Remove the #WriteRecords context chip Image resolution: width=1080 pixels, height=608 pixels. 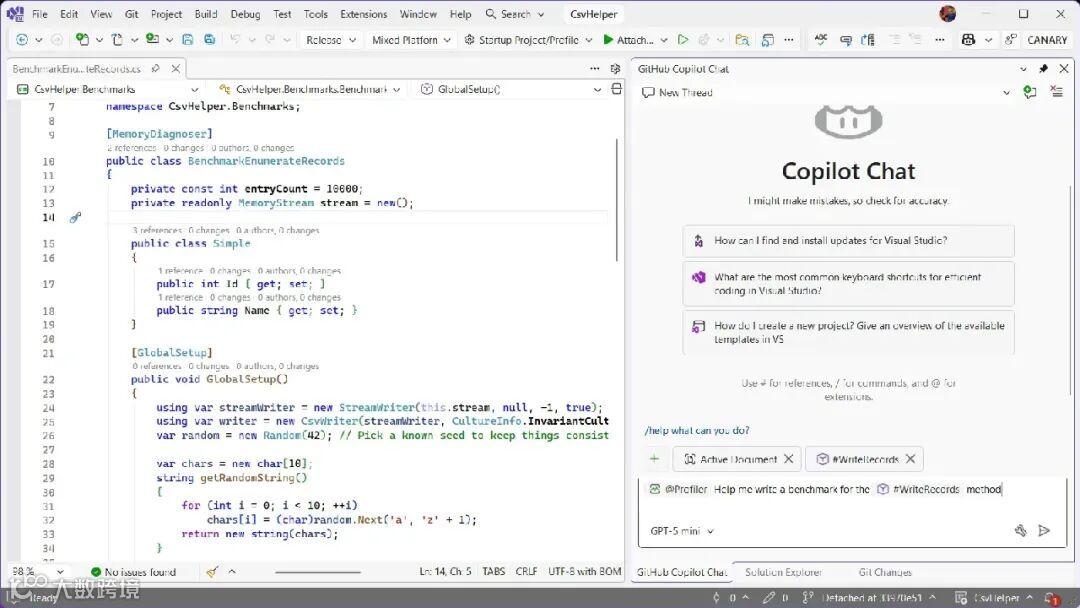911,459
